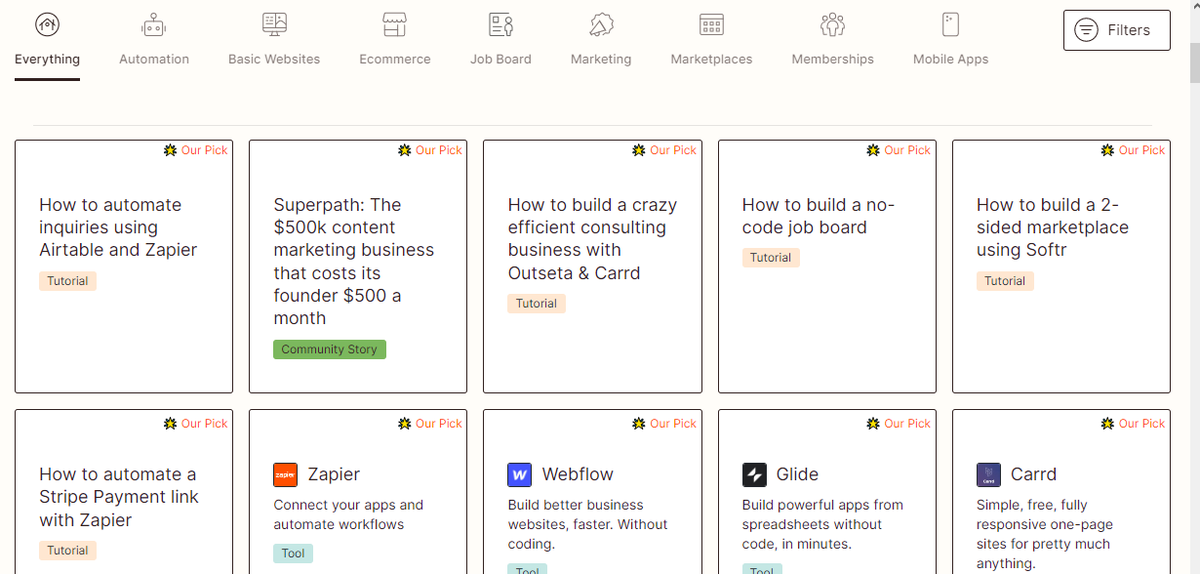Viewport: 1200px width, 574px height.
Task: Click the Memberships people icon
Action: [x=833, y=24]
